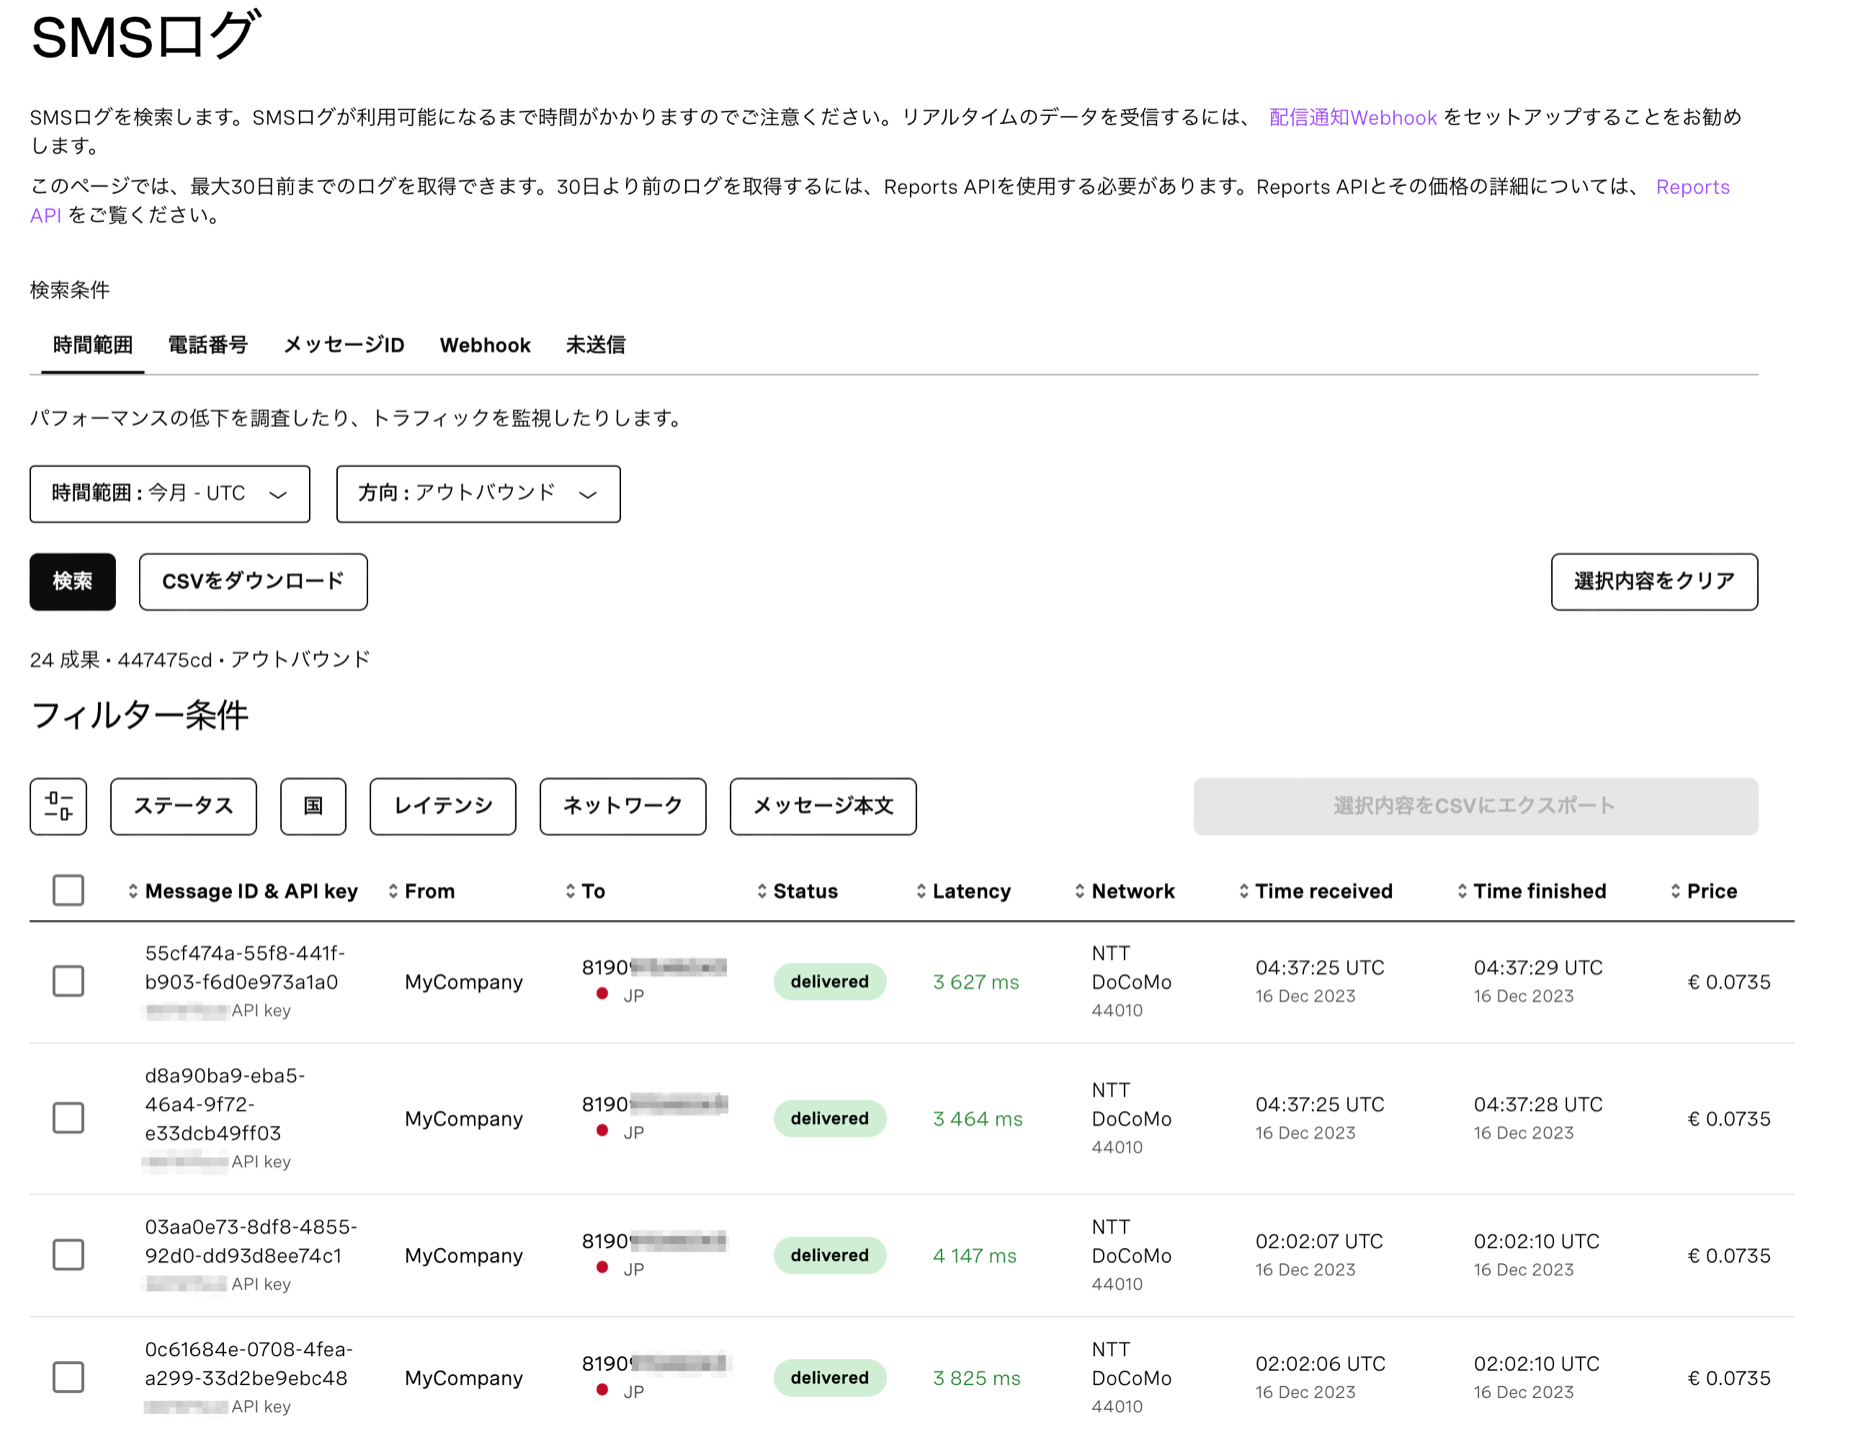This screenshot has width=1872, height=1438.
Task: Open the メッセージID tab
Action: tap(344, 346)
